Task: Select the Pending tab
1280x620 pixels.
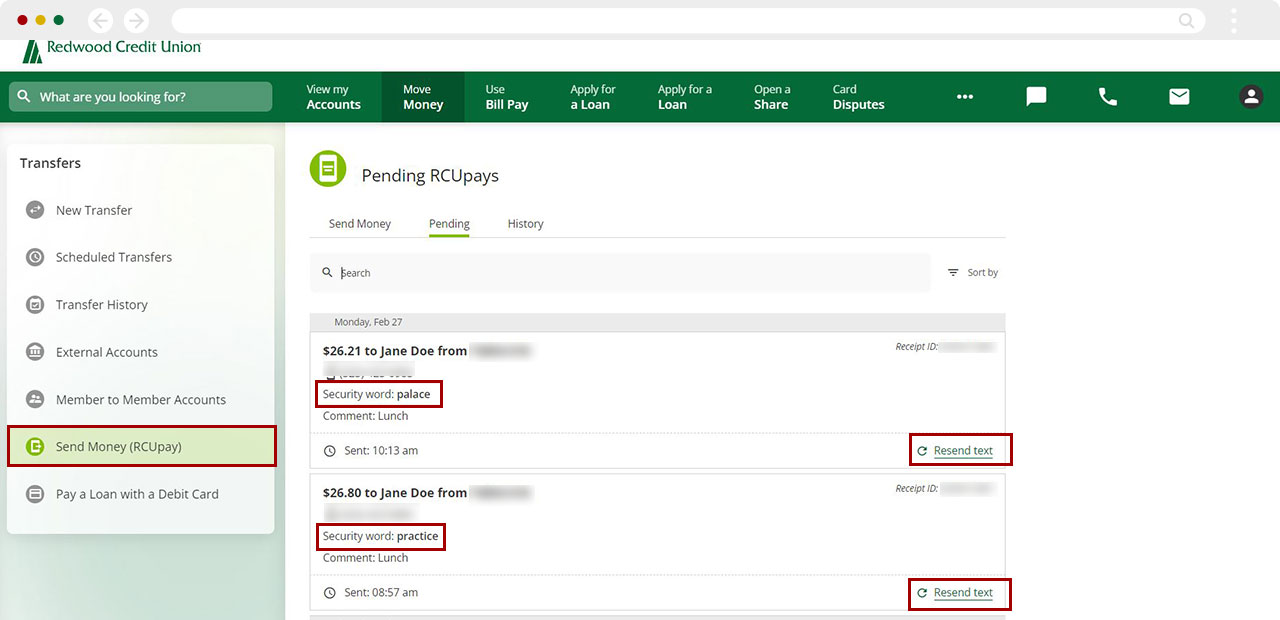Action: pyautogui.click(x=449, y=224)
